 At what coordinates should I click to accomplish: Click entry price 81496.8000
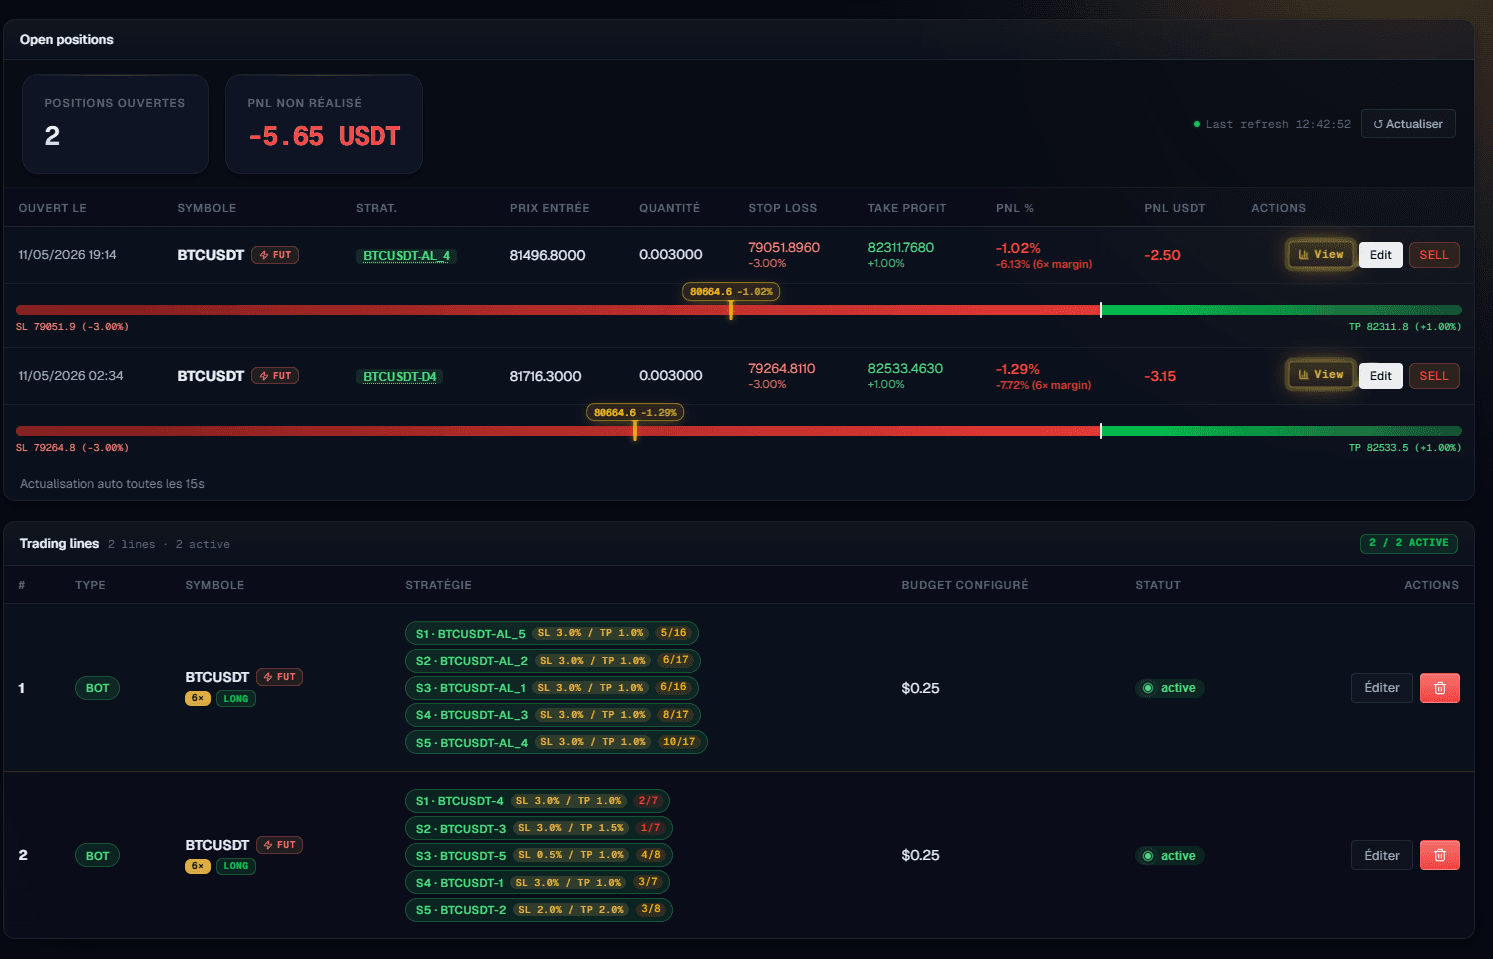547,255
